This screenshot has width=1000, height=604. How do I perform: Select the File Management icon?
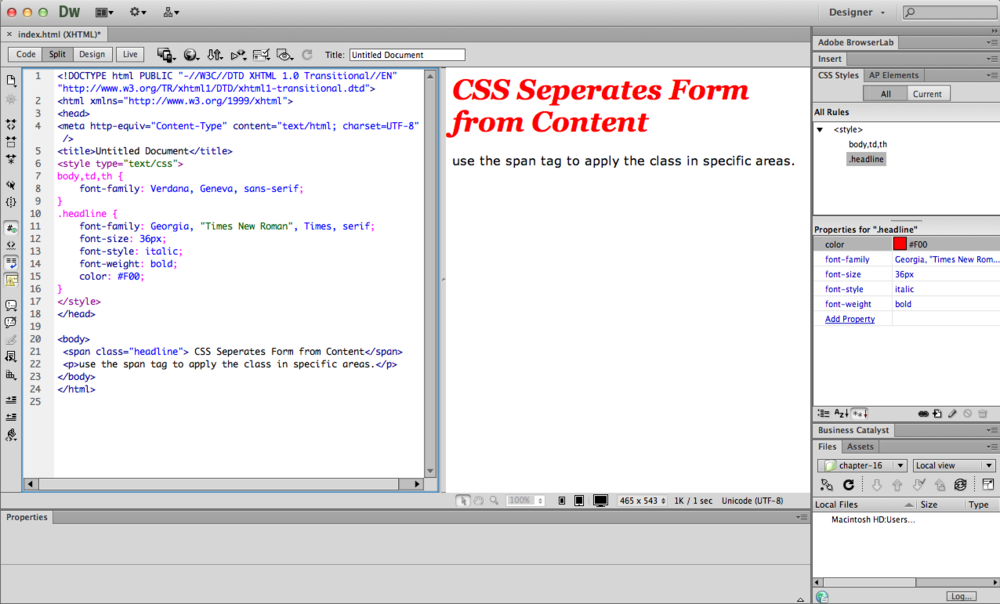[x=216, y=55]
